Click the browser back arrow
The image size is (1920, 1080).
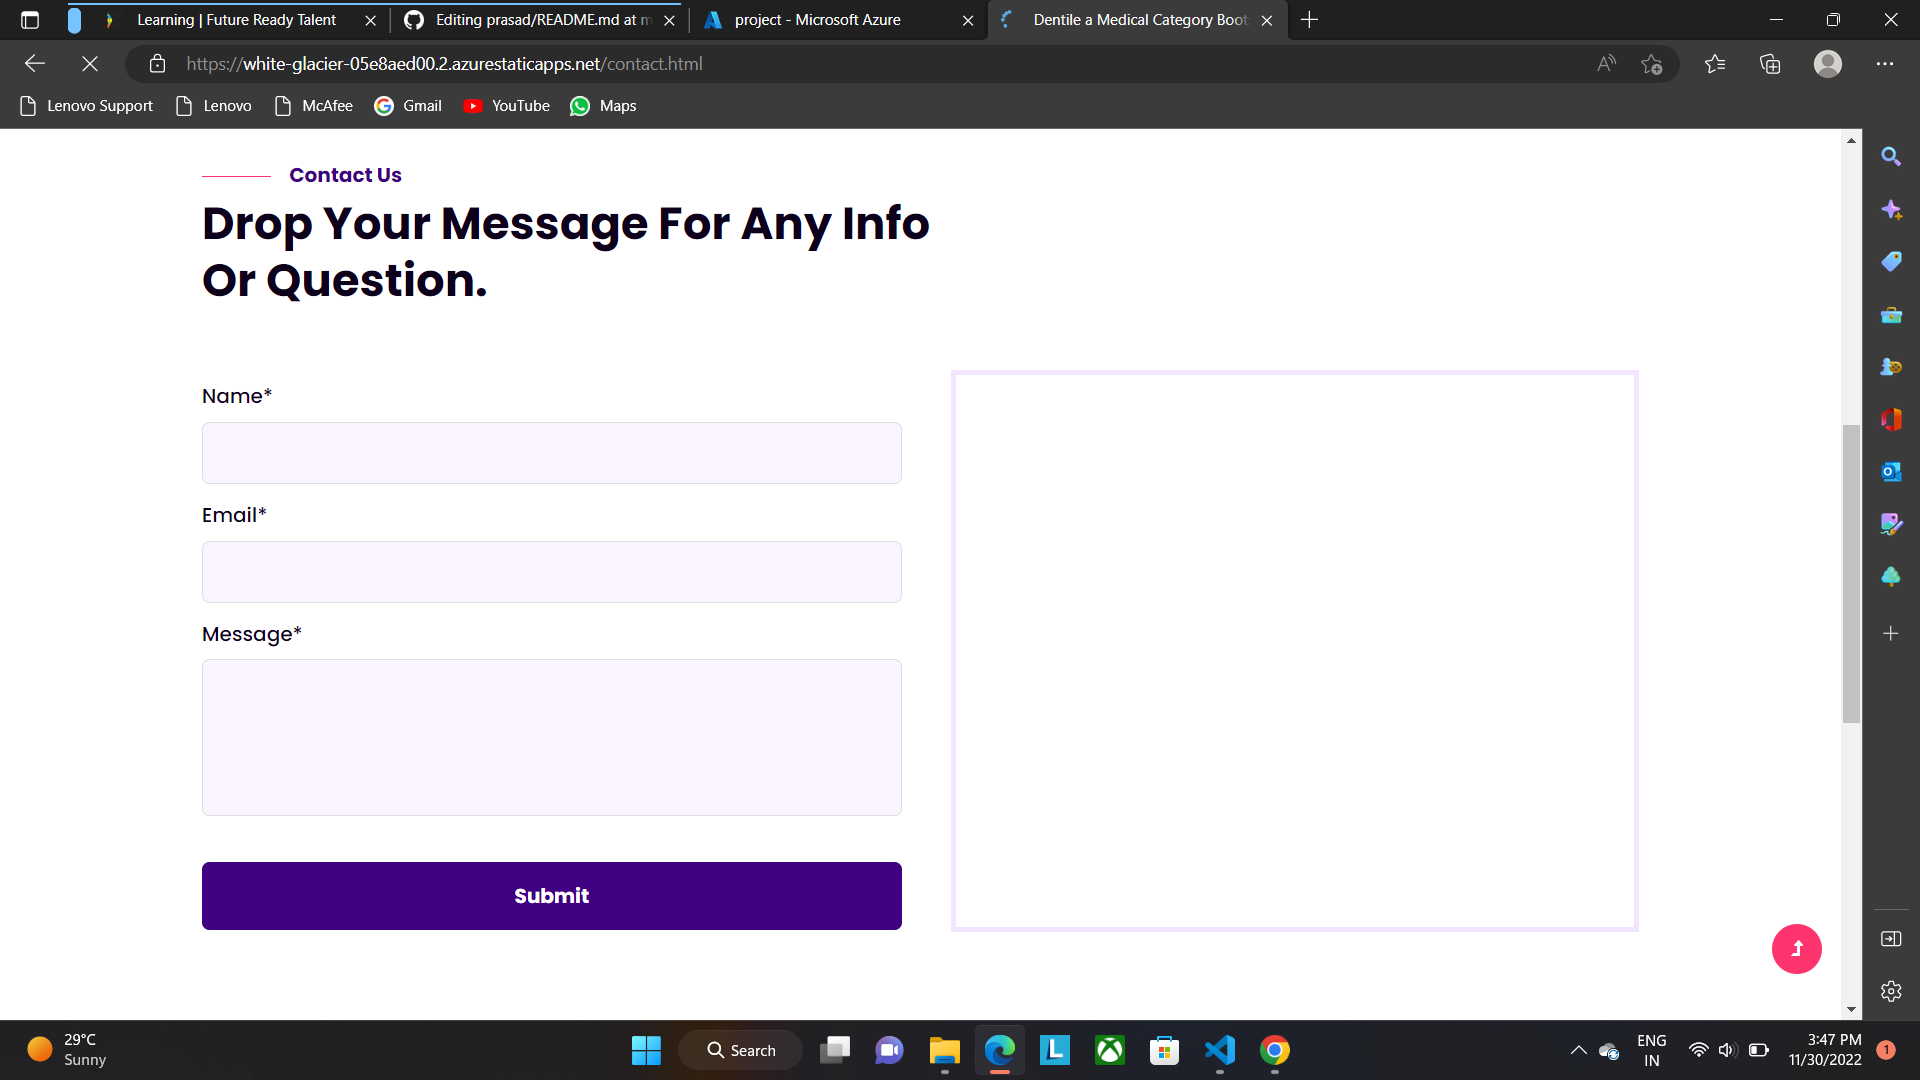tap(35, 64)
